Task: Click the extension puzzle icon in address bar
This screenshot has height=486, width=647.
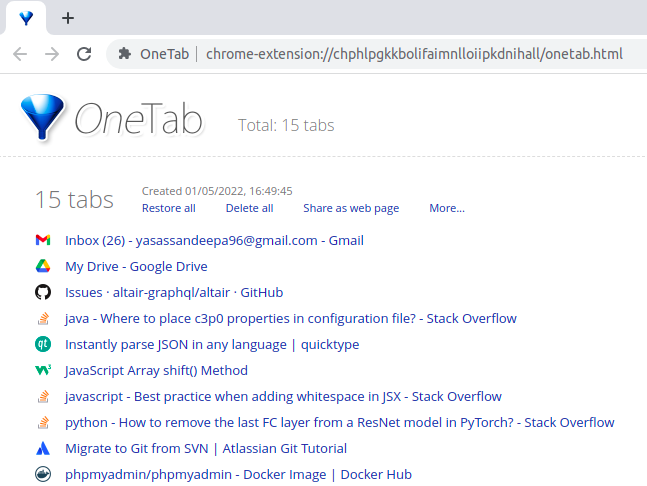Action: pyautogui.click(x=125, y=54)
